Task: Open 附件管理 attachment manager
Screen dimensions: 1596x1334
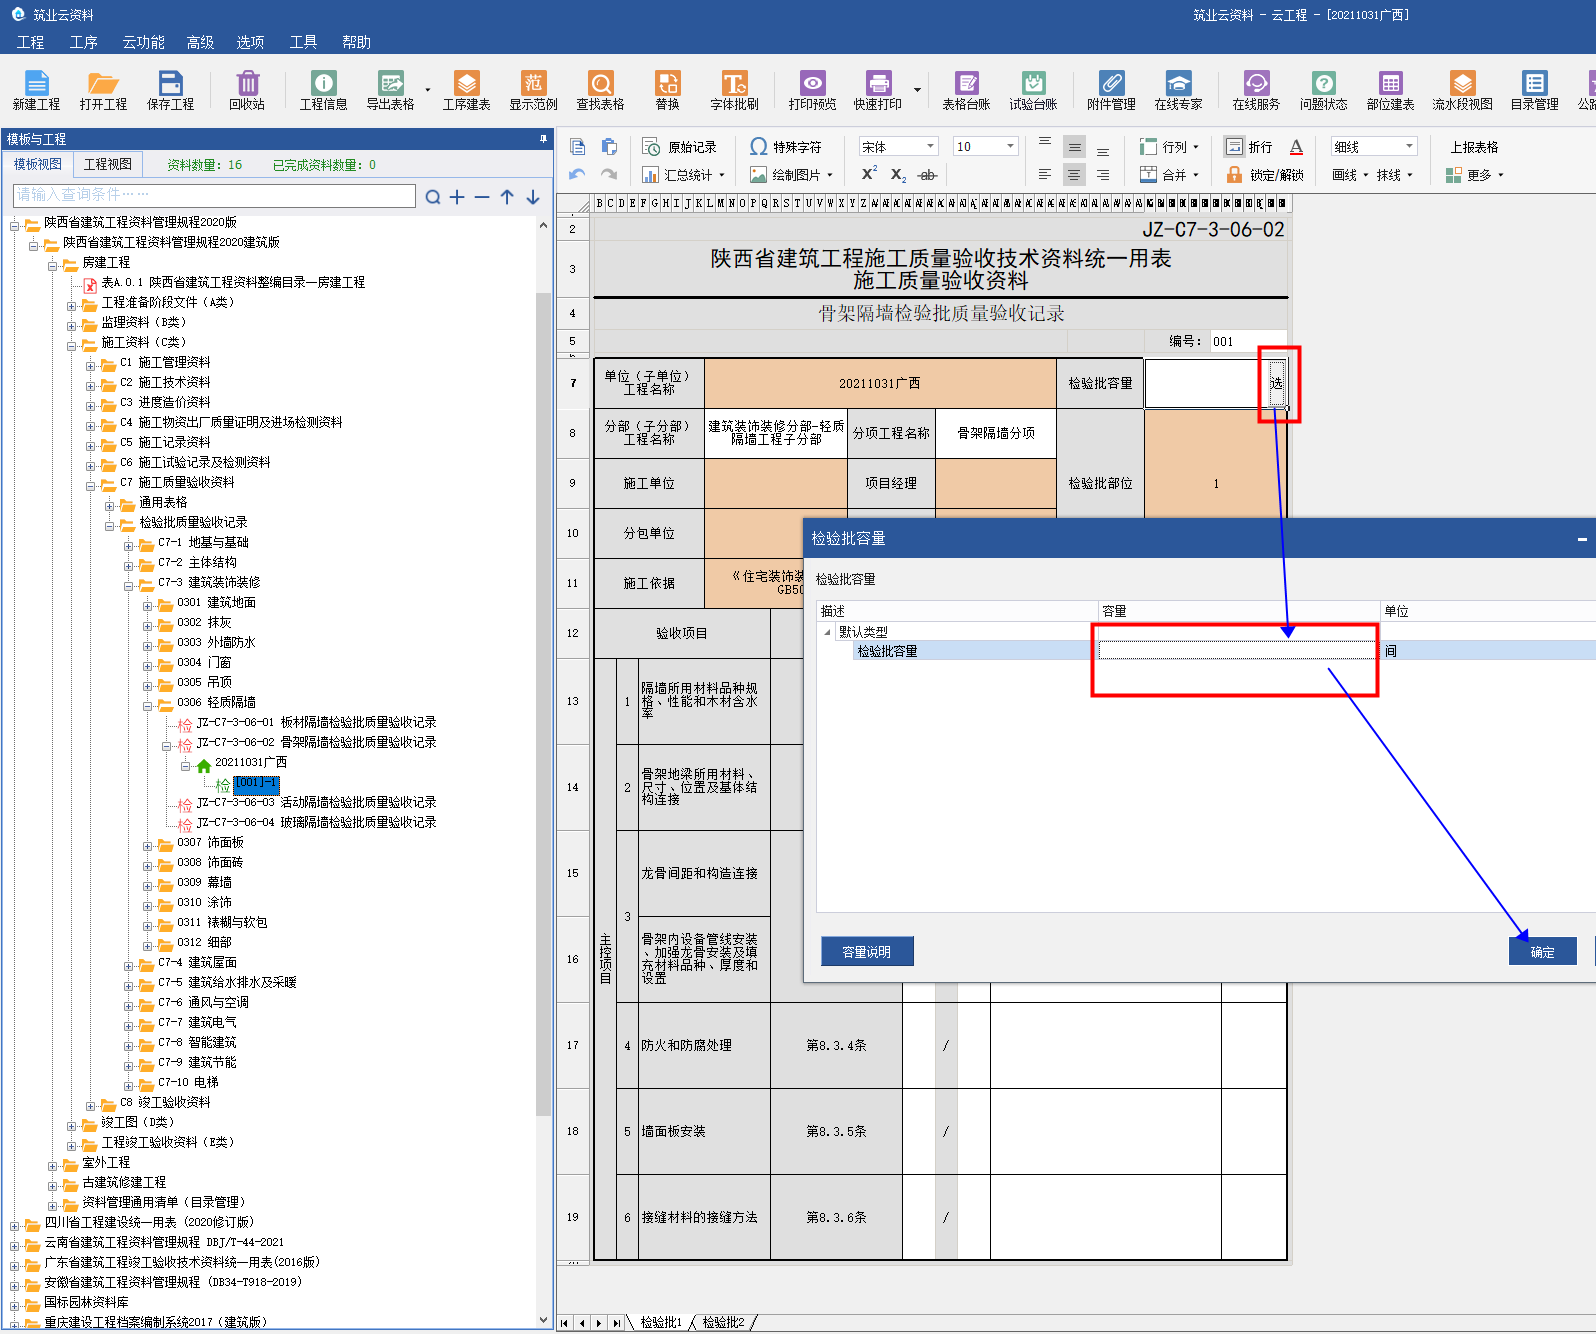Action: coord(1111,90)
